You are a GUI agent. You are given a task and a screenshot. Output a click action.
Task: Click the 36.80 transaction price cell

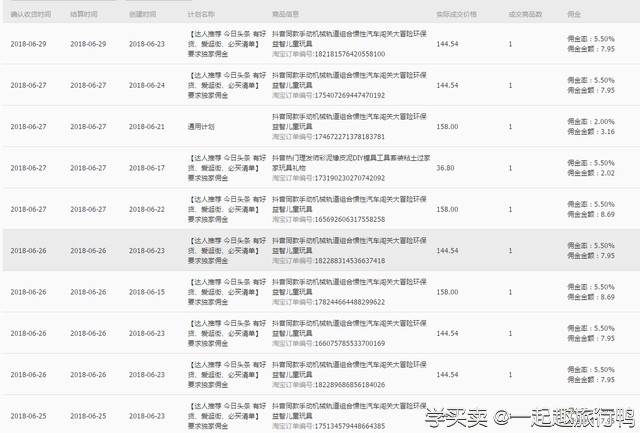(445, 168)
